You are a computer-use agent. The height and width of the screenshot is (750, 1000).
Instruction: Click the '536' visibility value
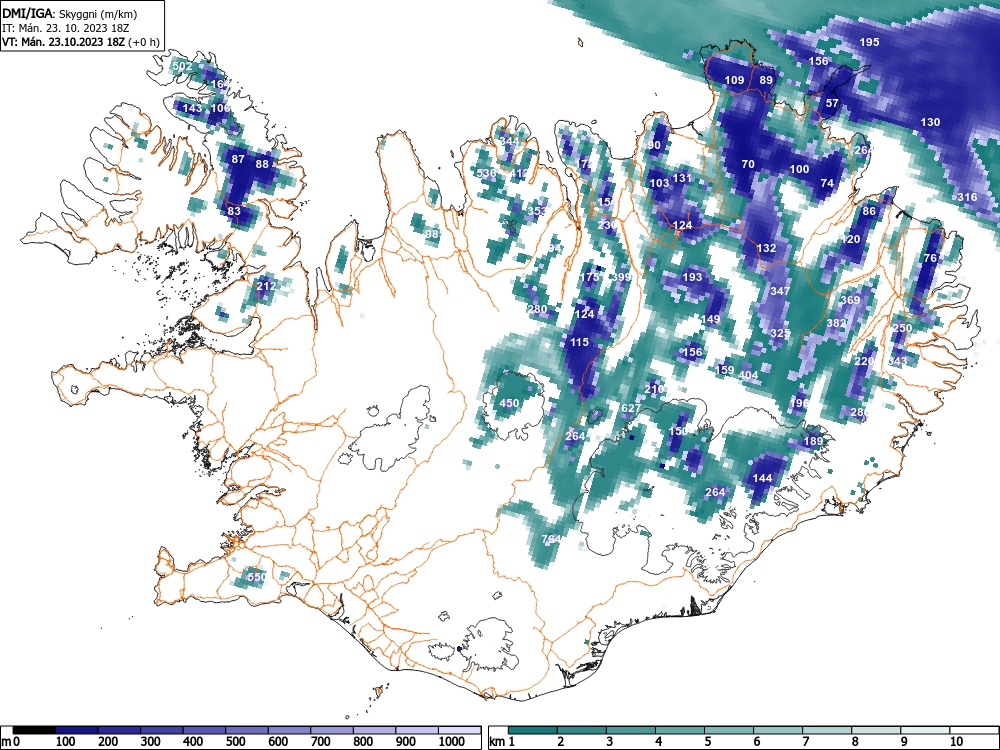(486, 173)
